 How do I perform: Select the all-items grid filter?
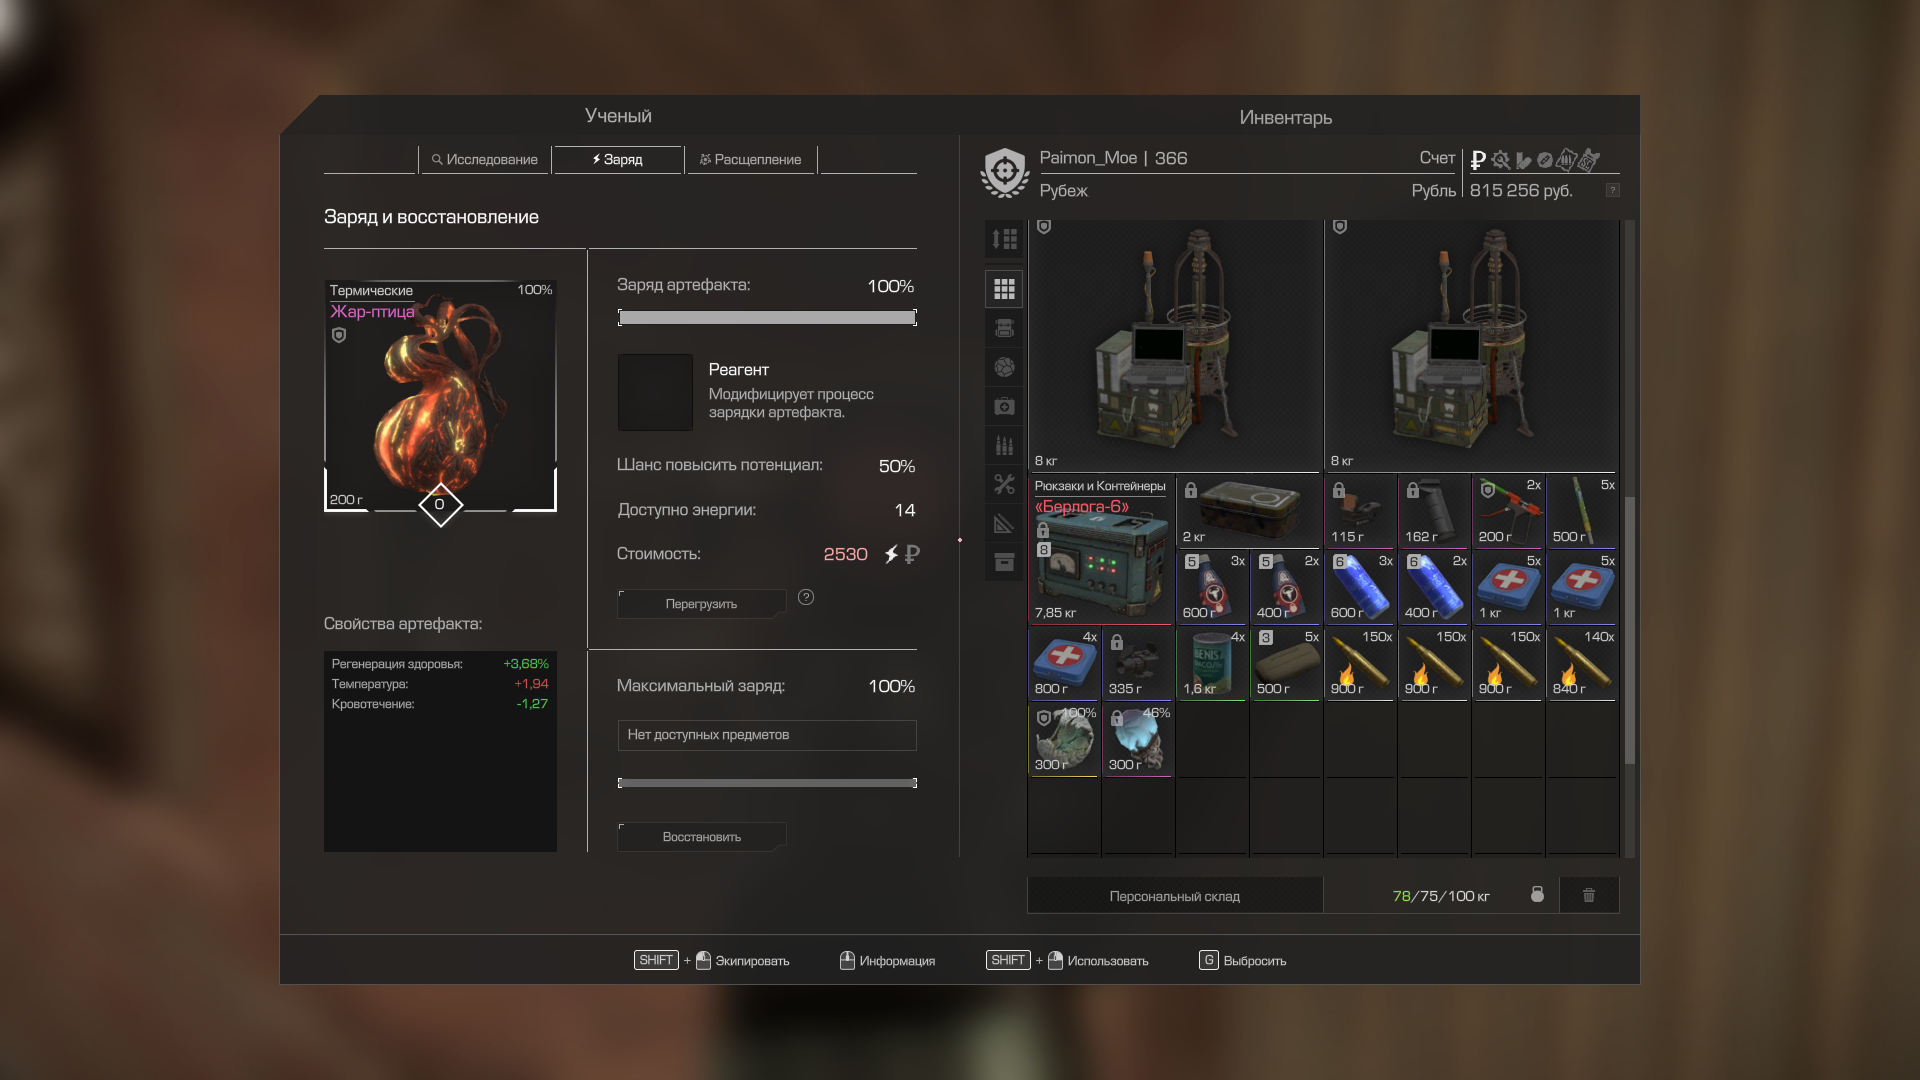click(x=1004, y=289)
